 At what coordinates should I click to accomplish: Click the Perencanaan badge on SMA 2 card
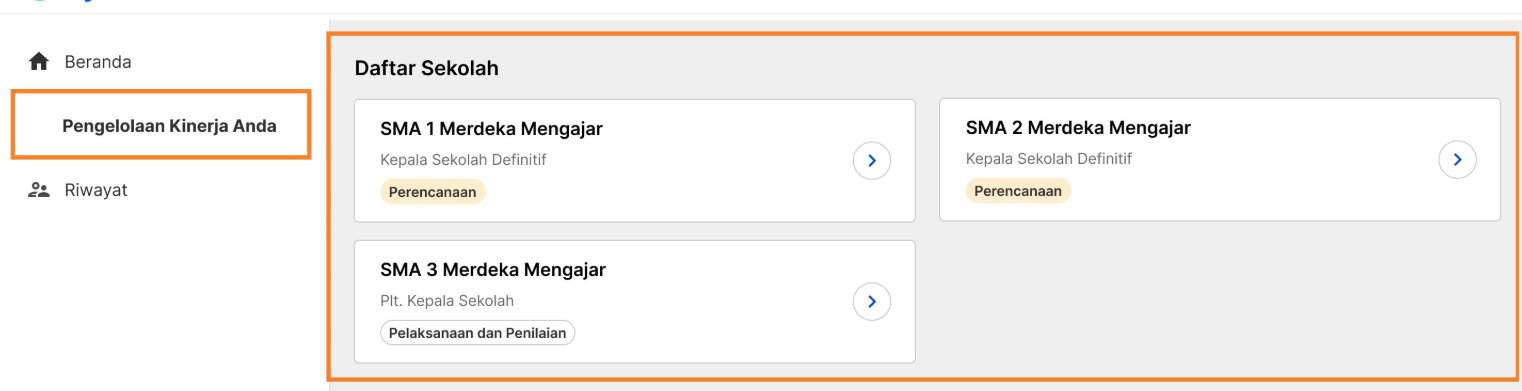(x=1018, y=191)
